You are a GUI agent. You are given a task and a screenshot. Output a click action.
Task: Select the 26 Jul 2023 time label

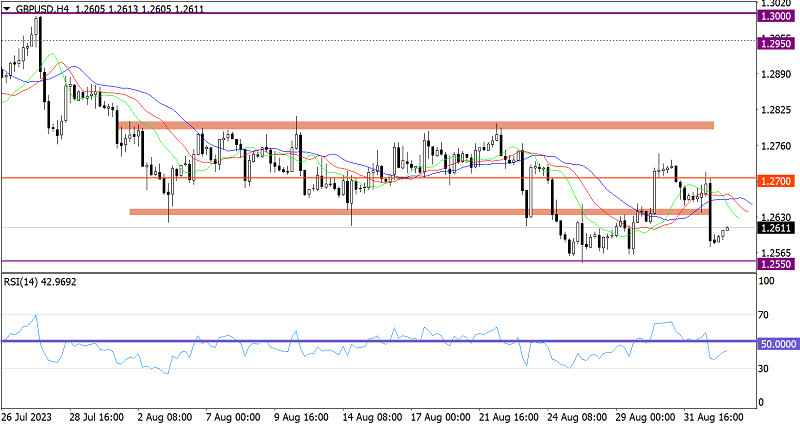pyautogui.click(x=27, y=417)
